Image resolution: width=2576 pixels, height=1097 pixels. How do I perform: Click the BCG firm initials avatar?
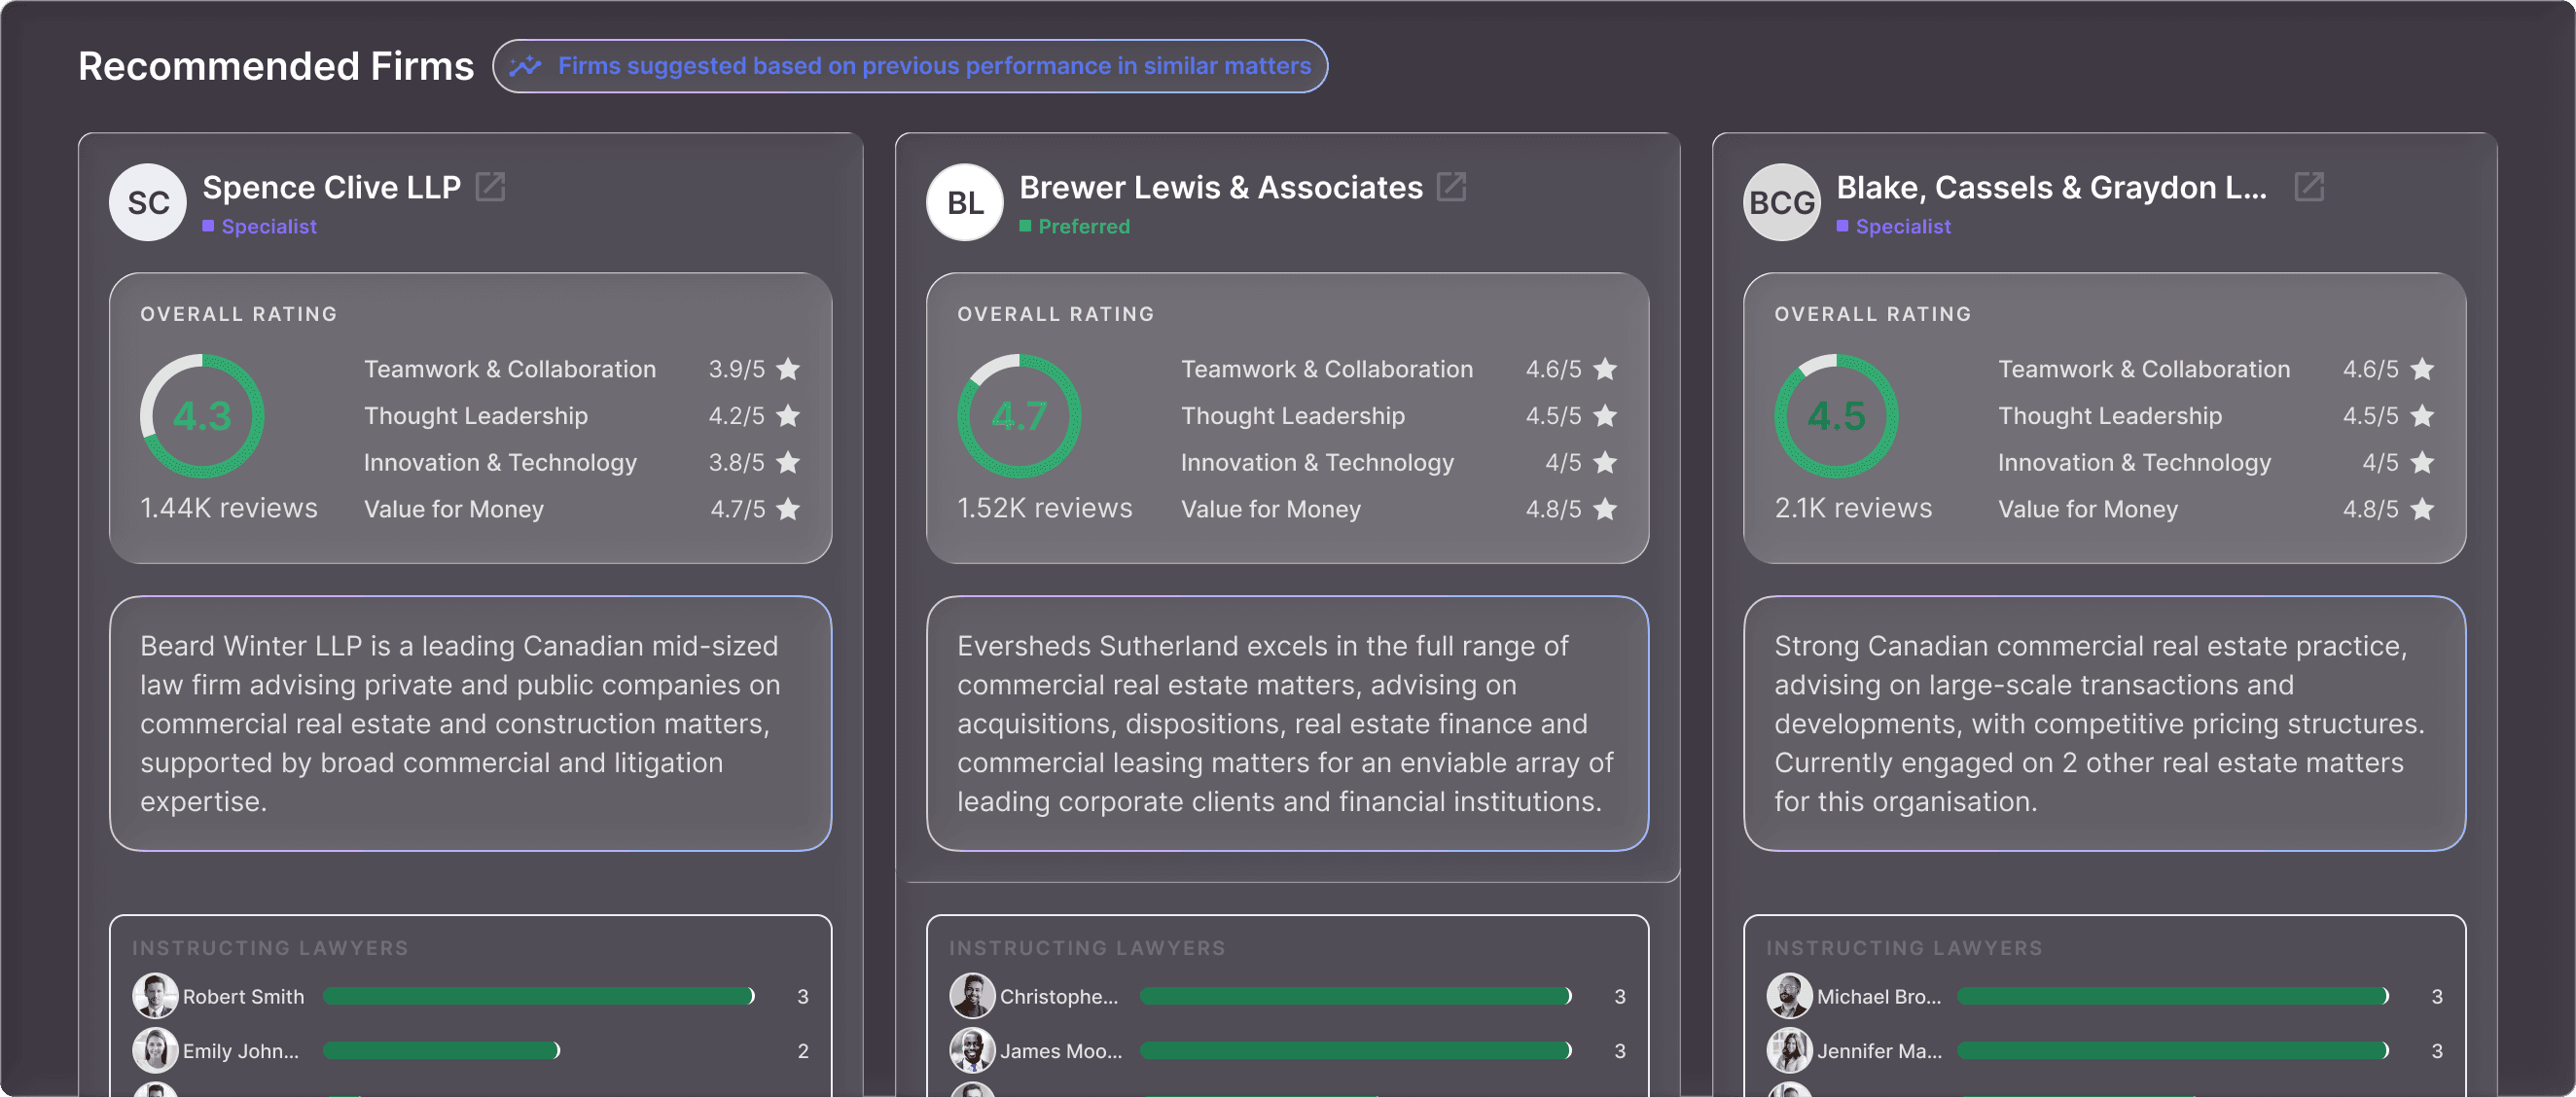(1781, 203)
